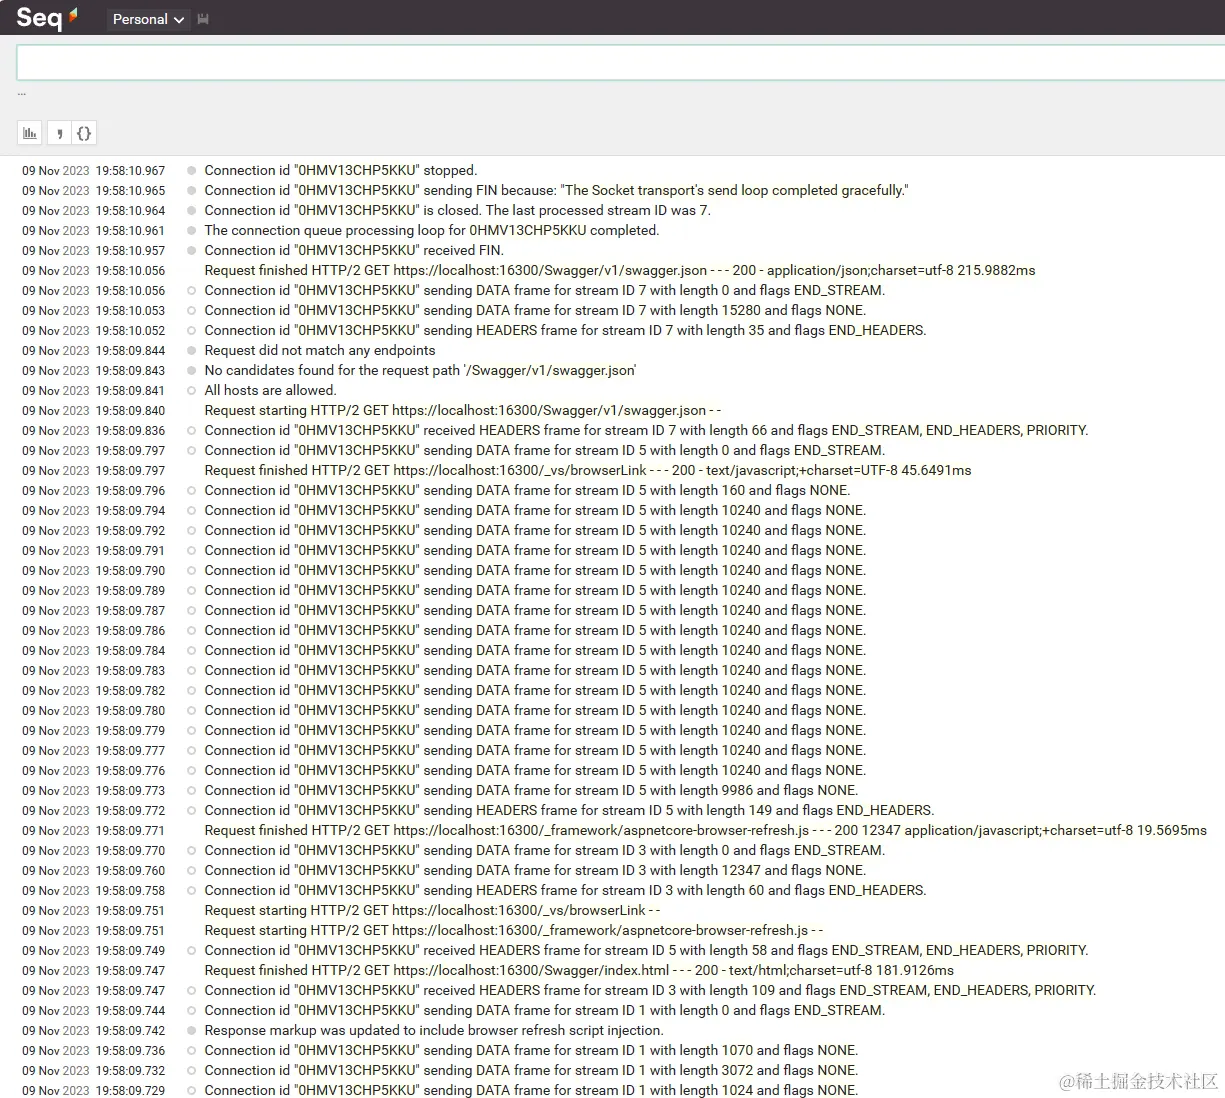Expand 'Request starting ... /Swagger/v1/swagger.json' event

(x=463, y=410)
